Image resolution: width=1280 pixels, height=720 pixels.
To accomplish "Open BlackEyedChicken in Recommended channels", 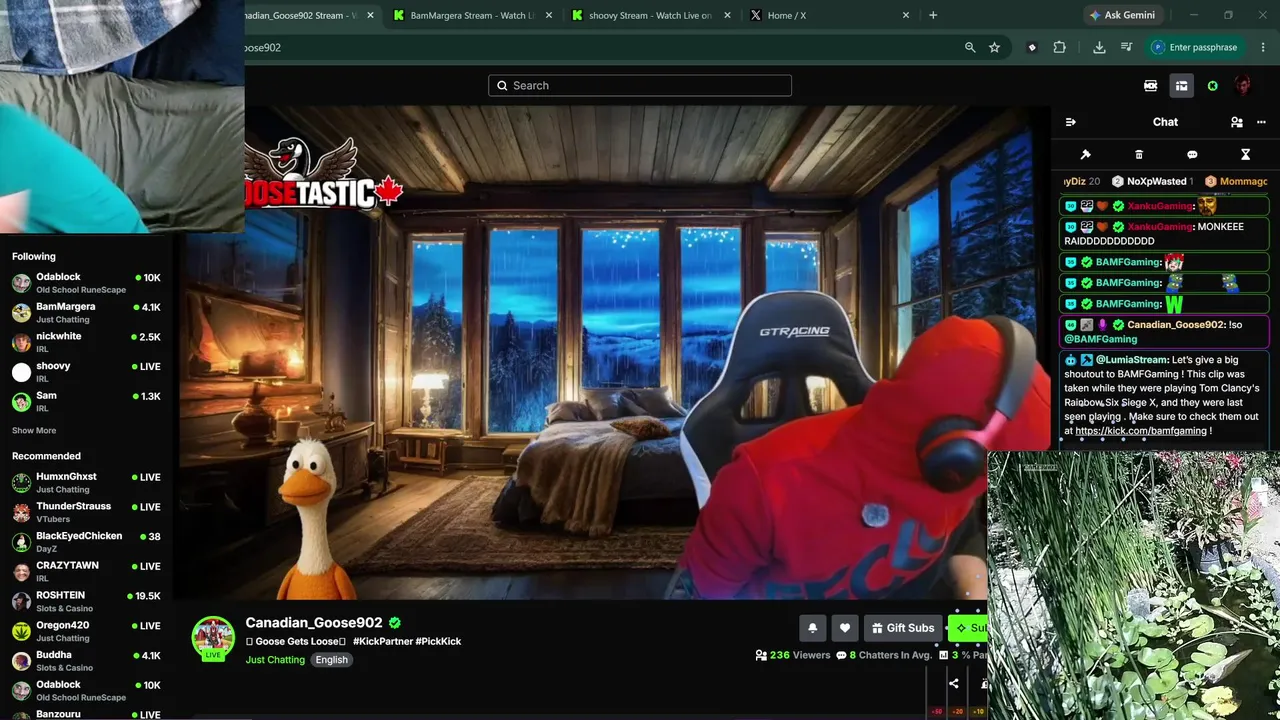I will point(86,542).
